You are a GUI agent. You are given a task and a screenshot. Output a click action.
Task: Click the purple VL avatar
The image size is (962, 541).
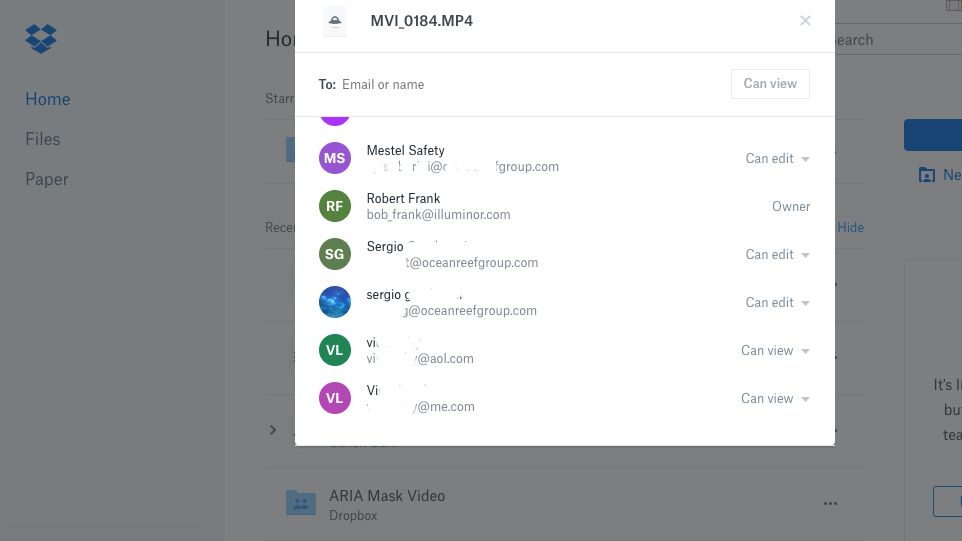click(335, 398)
